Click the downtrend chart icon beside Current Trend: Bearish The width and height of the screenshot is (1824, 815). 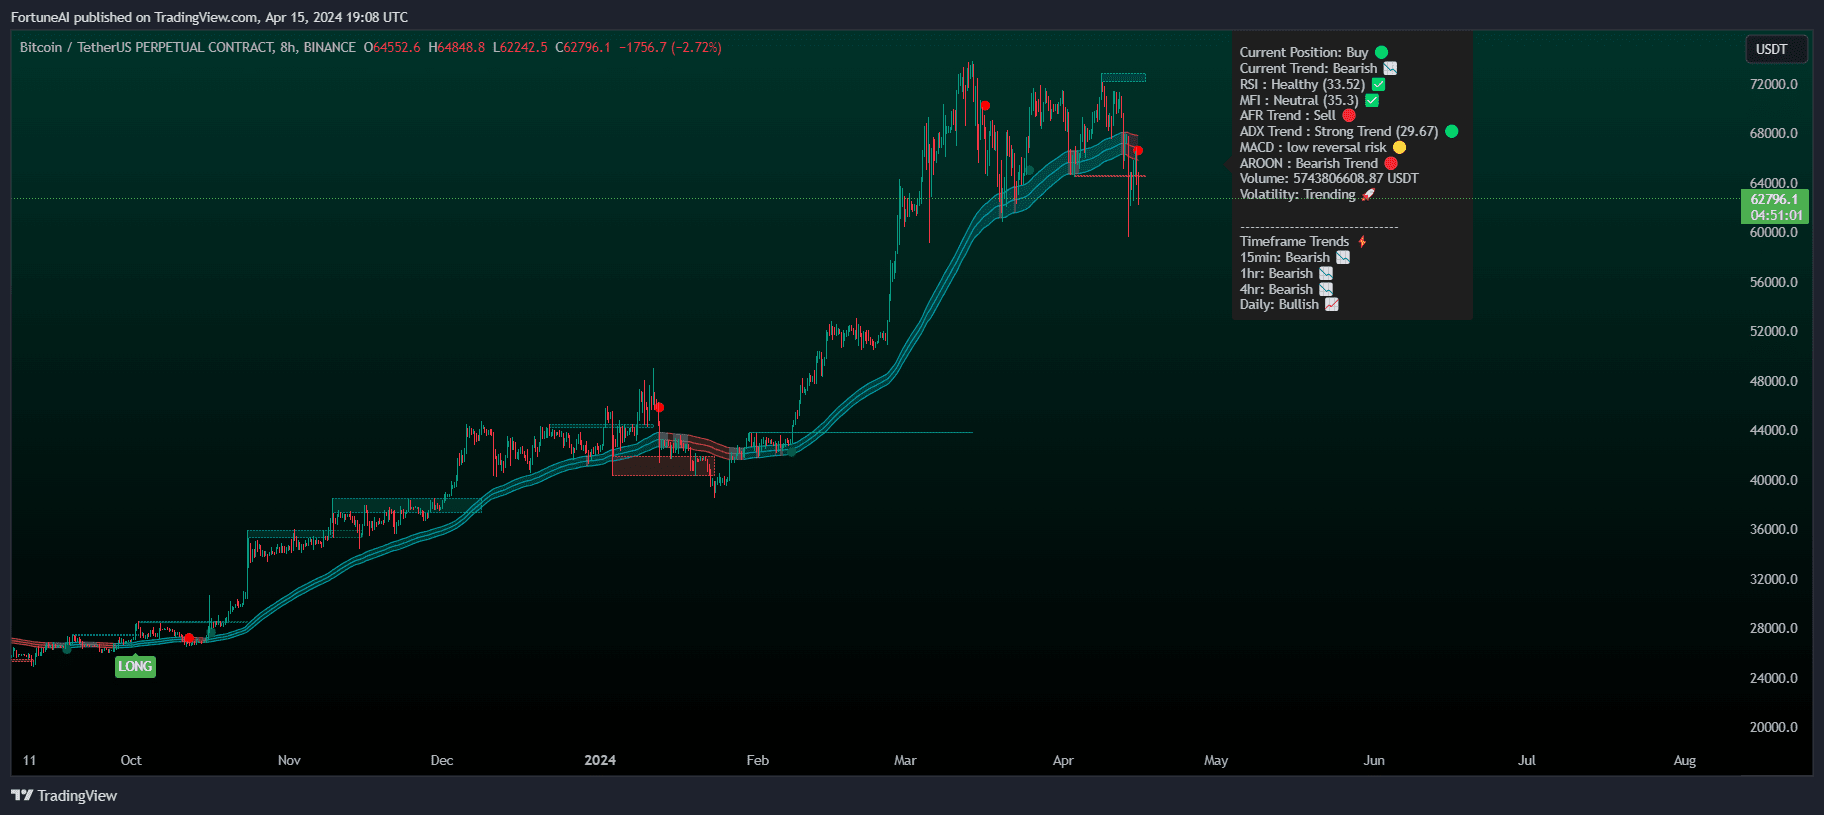click(x=1390, y=68)
